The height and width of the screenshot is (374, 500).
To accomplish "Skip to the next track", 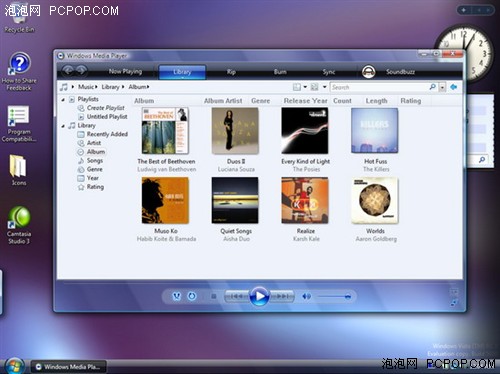I will (x=282, y=296).
